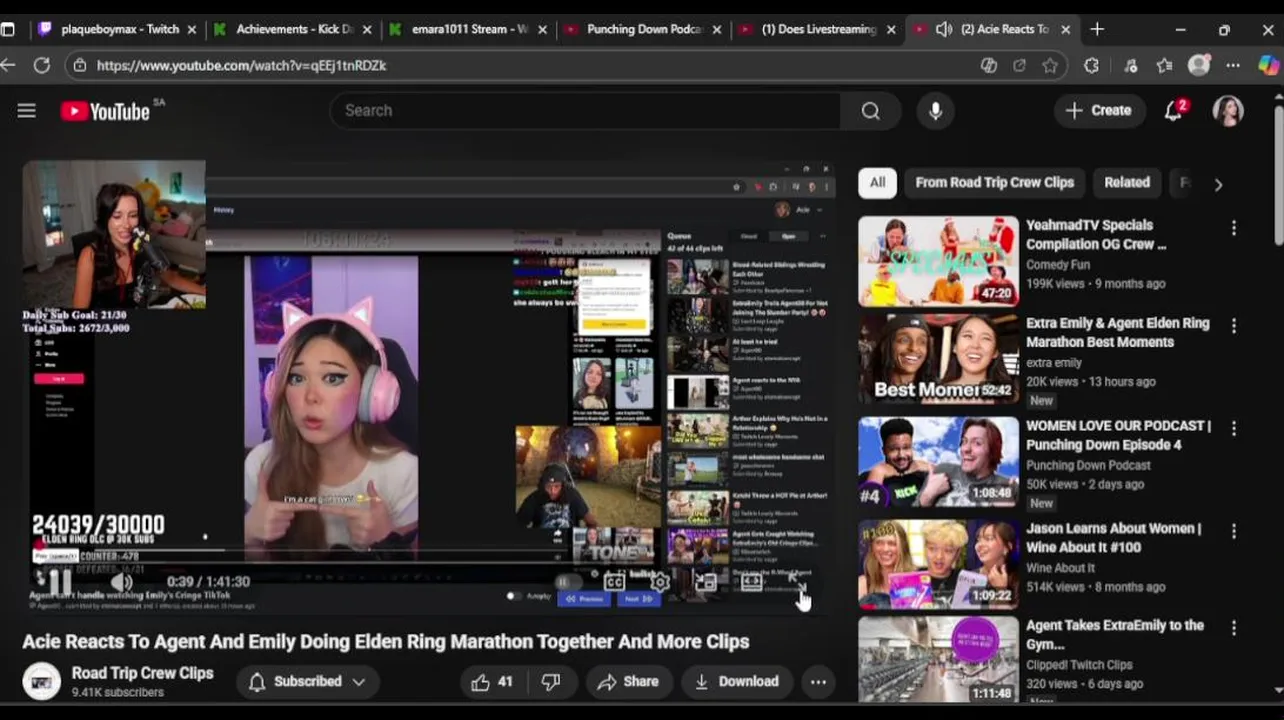Switch to miniplayer mode
The height and width of the screenshot is (720, 1284).
click(706, 582)
